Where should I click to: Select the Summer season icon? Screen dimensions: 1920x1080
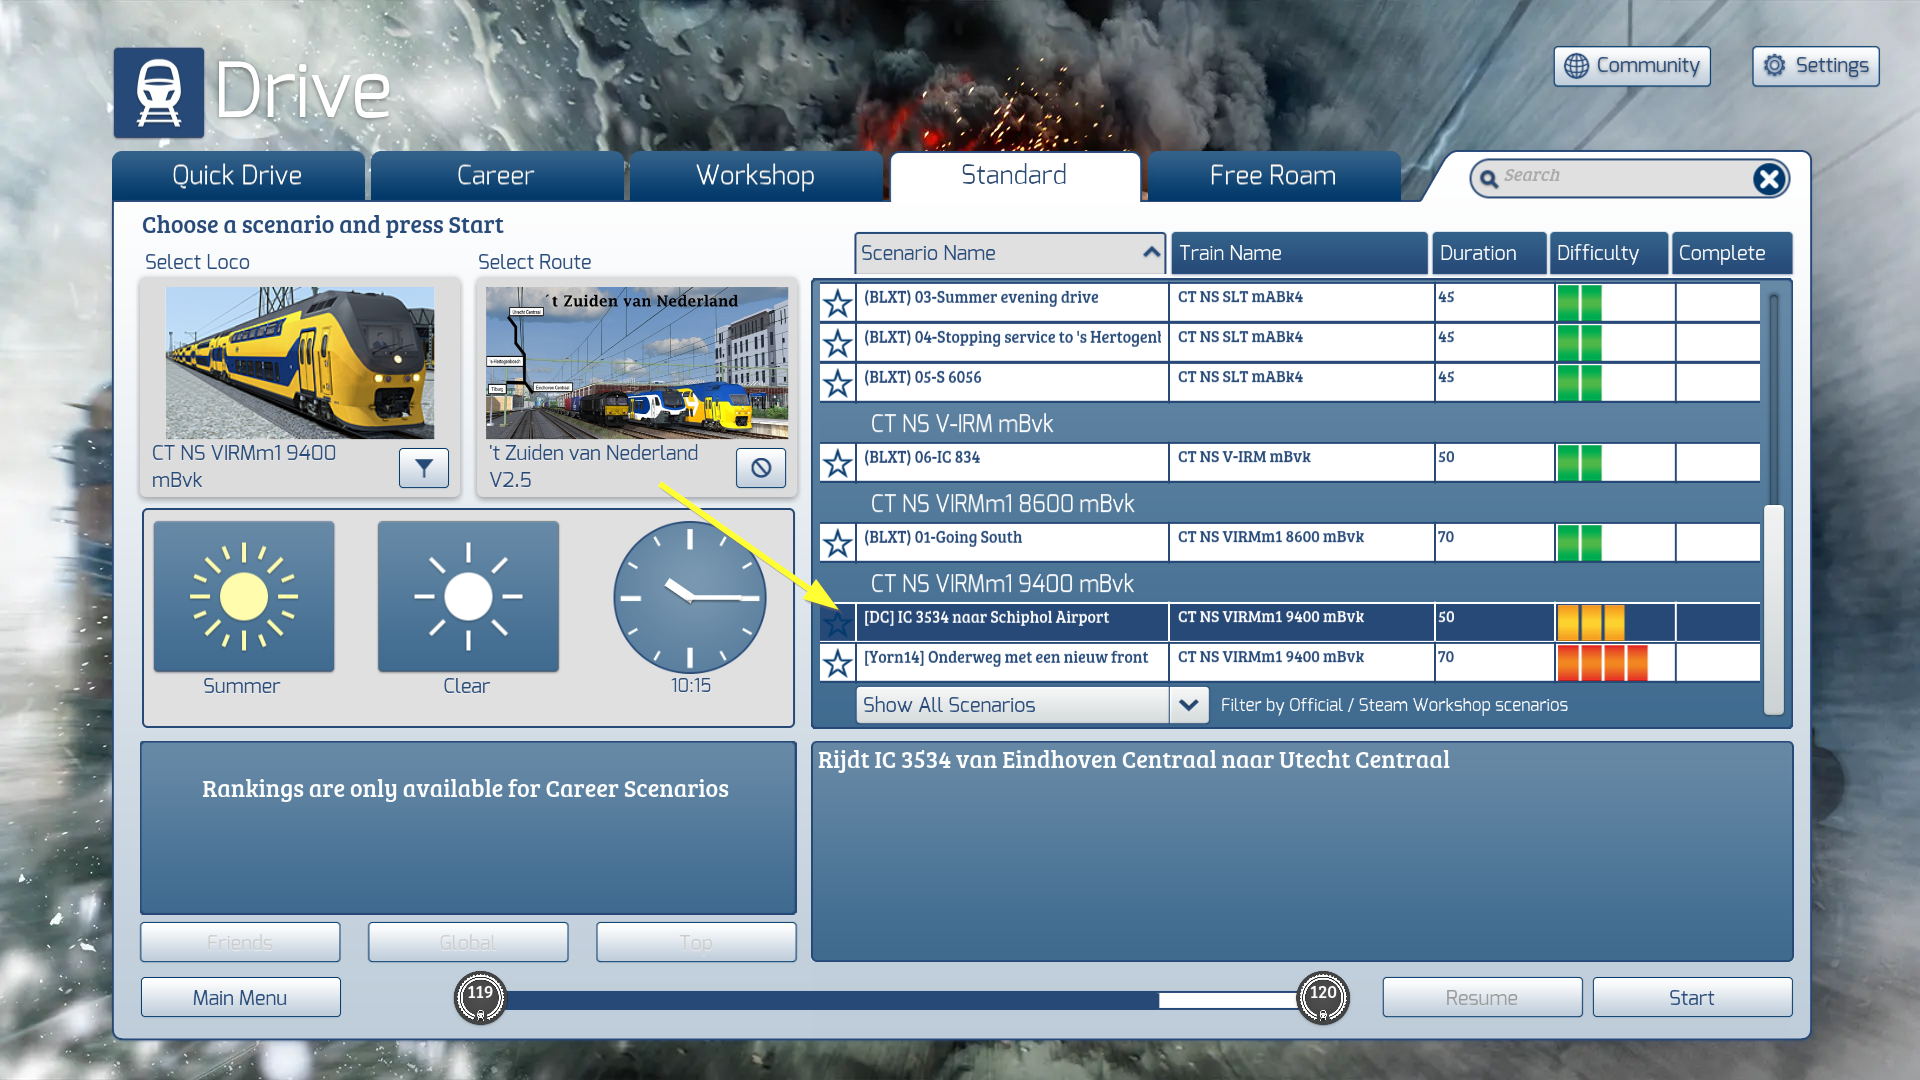[x=244, y=597]
